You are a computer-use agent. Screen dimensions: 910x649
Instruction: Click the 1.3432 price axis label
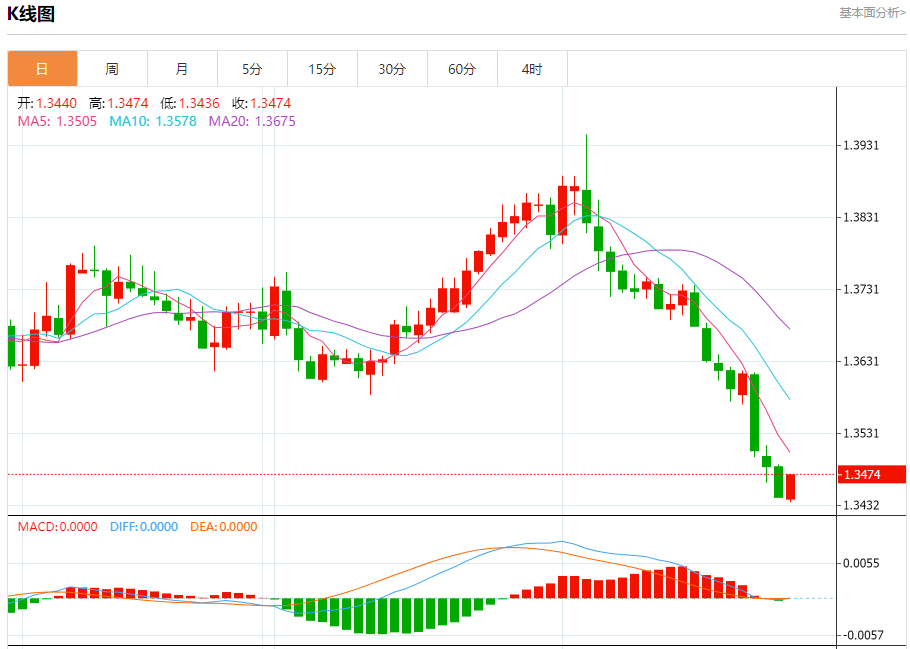[x=861, y=505]
